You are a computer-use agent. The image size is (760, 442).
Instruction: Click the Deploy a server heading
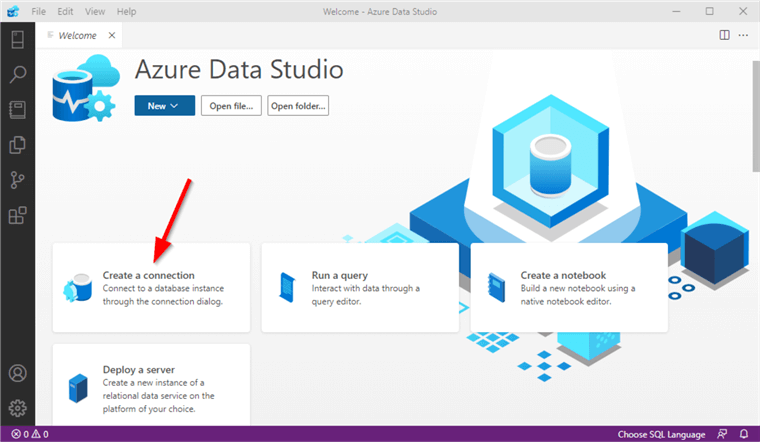[139, 370]
